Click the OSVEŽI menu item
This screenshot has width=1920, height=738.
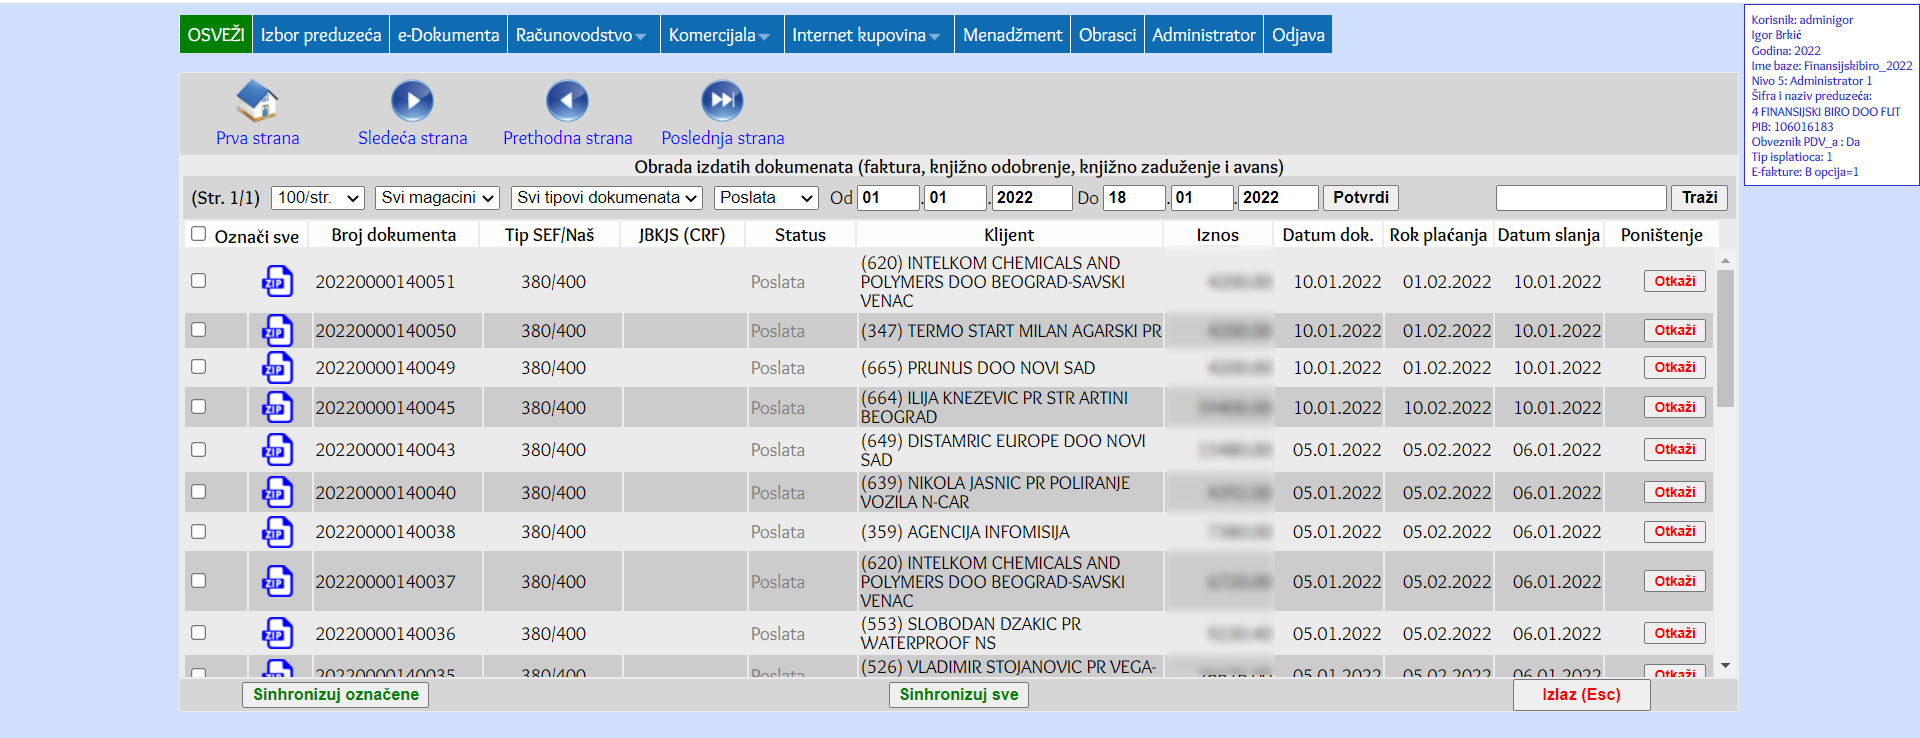point(216,35)
